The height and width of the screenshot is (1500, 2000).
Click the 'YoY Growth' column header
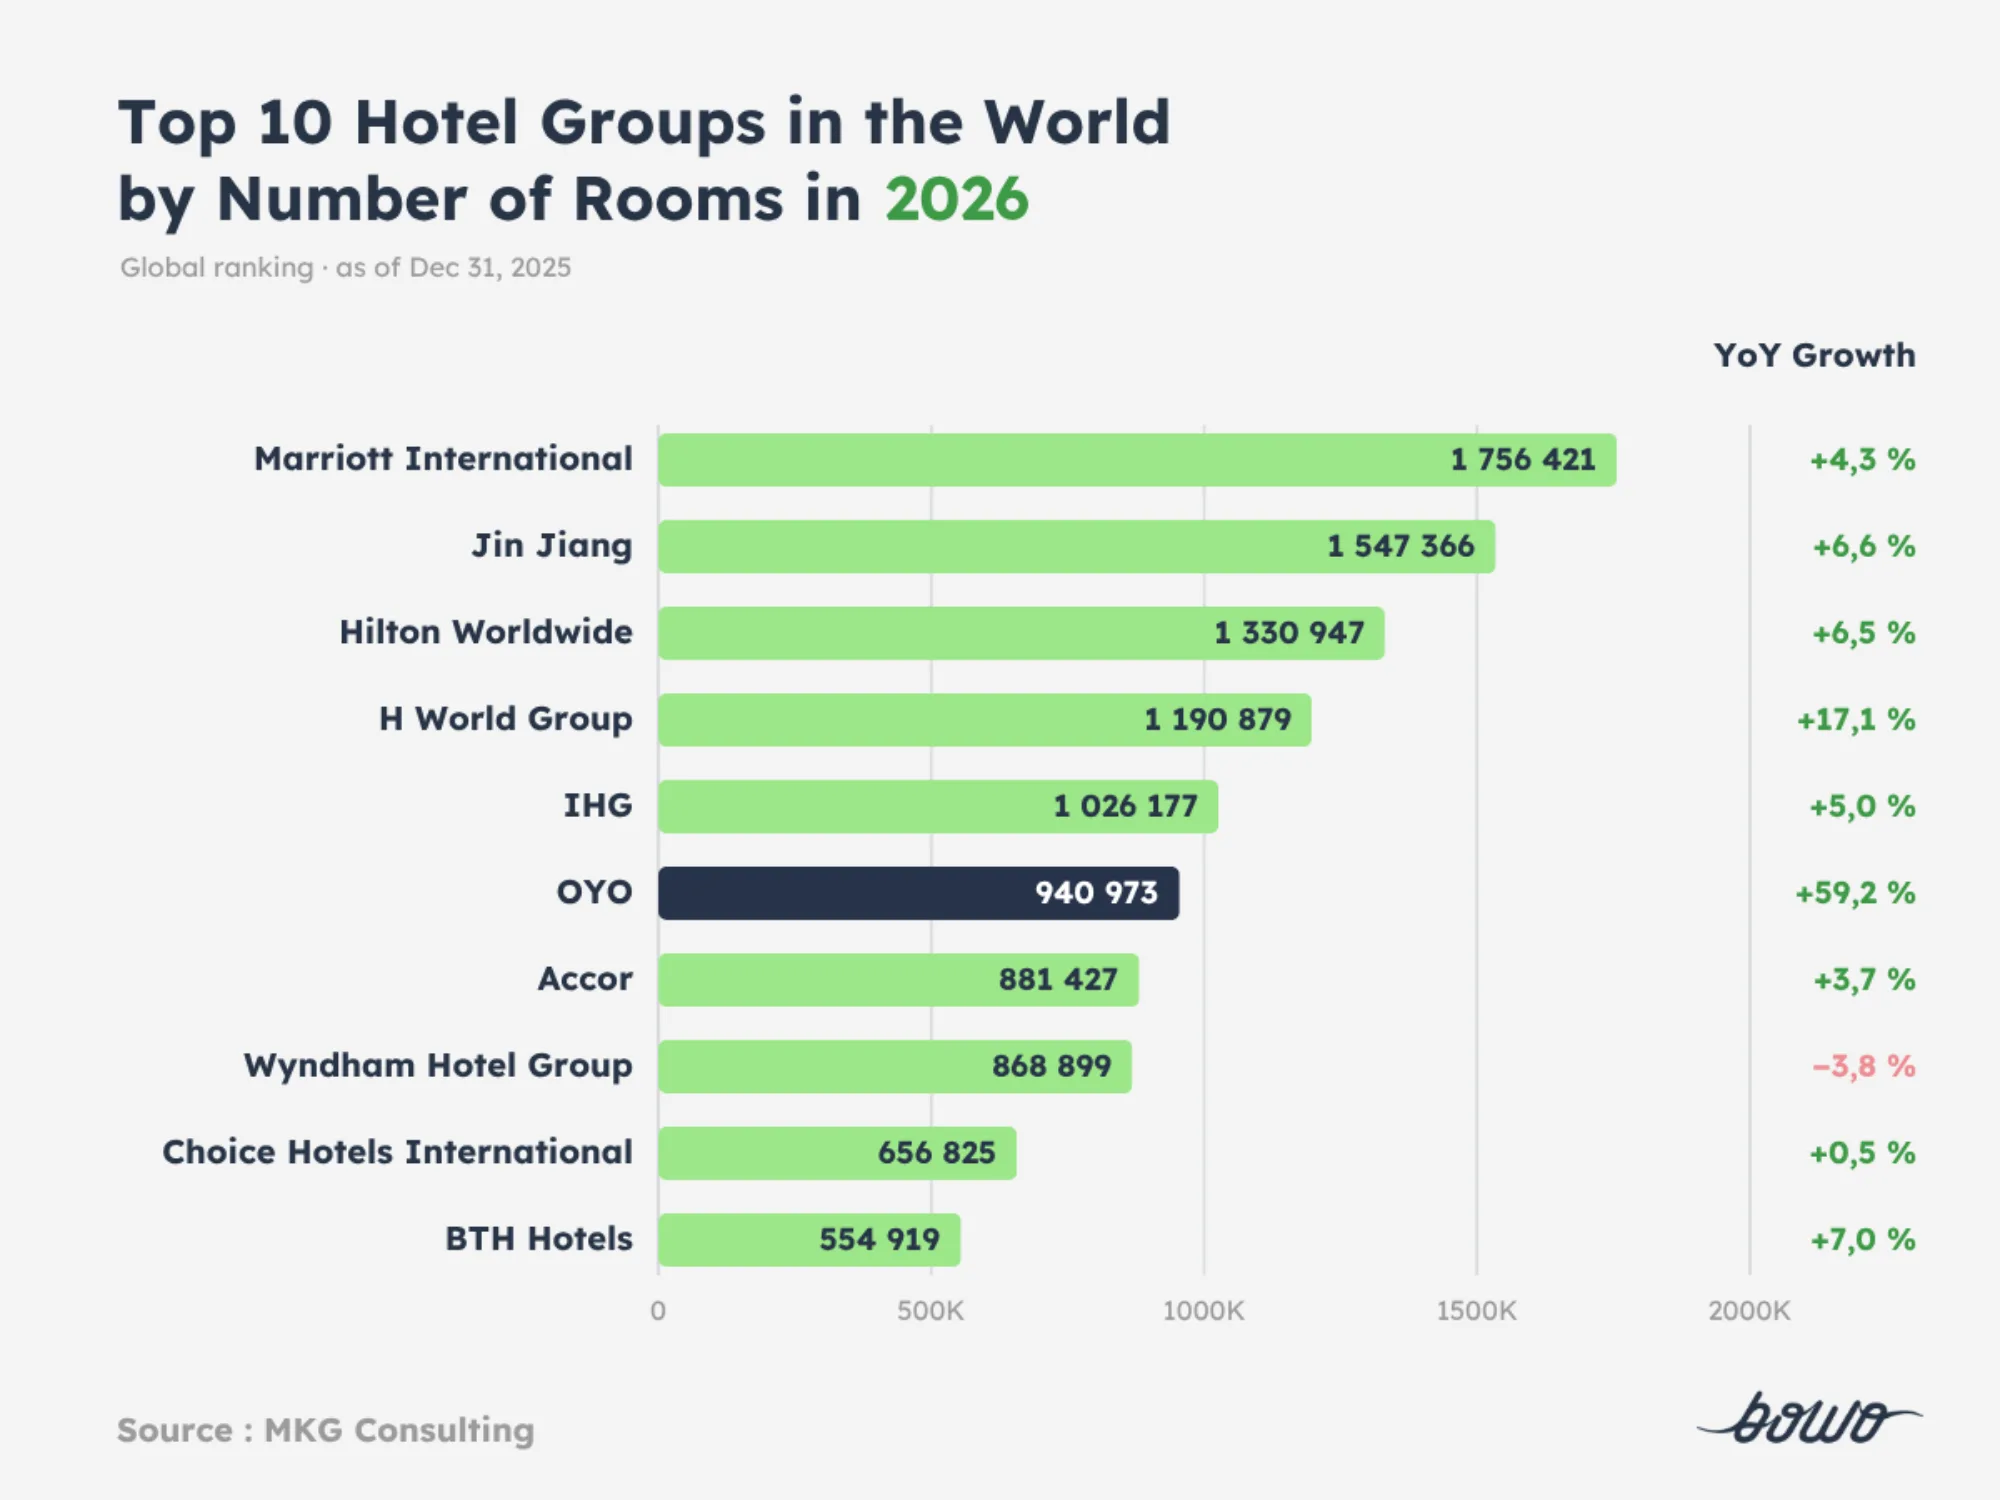tap(1814, 355)
